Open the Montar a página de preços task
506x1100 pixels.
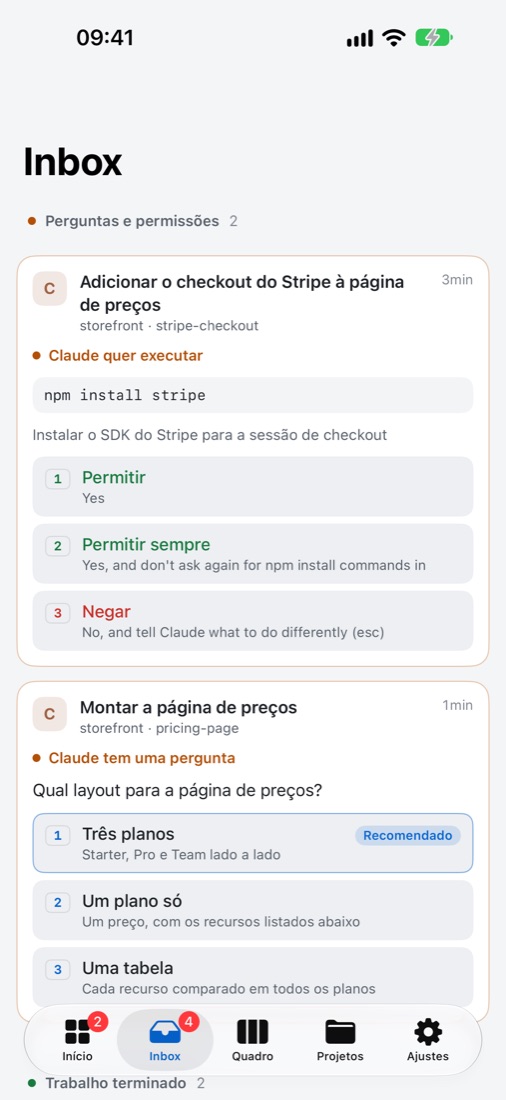click(188, 707)
